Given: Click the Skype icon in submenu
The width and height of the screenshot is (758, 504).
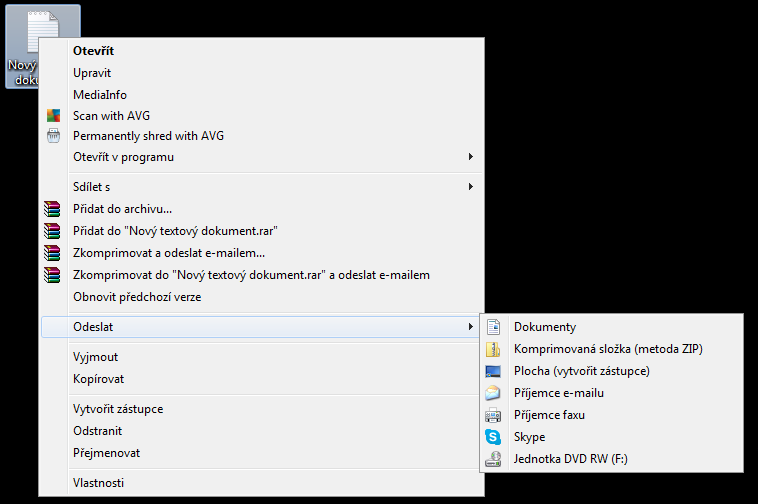Looking at the screenshot, I should [493, 437].
